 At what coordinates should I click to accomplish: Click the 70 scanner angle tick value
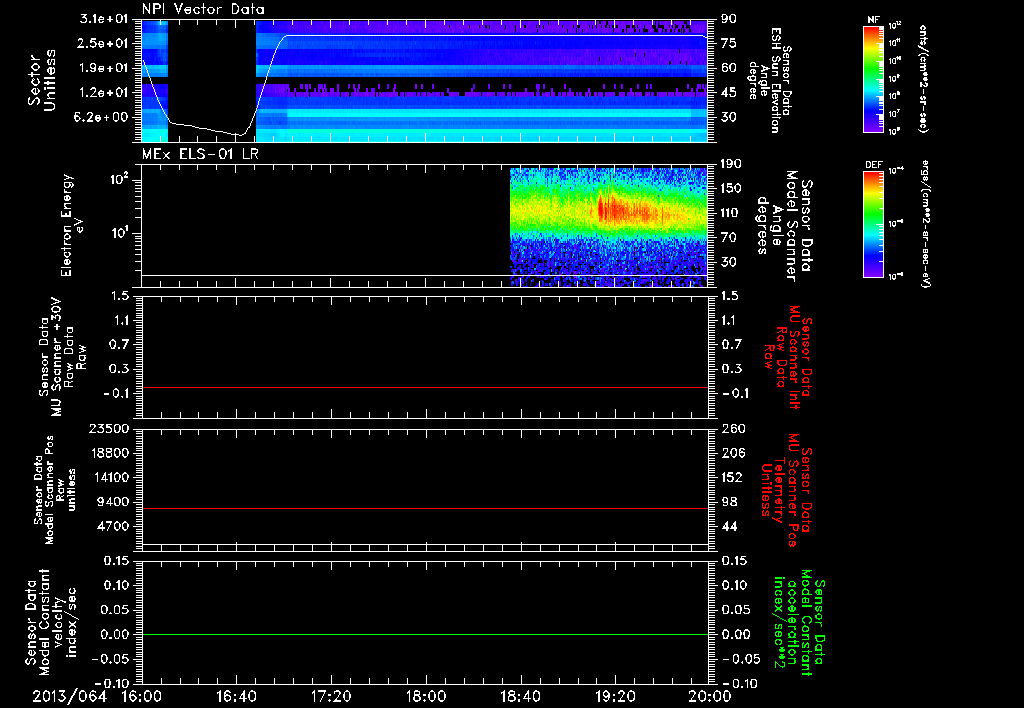tap(729, 238)
